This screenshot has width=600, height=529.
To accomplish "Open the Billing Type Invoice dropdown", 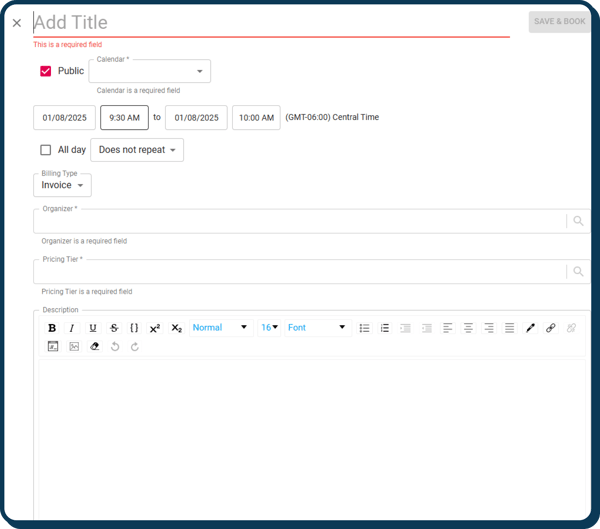I will pyautogui.click(x=62, y=185).
